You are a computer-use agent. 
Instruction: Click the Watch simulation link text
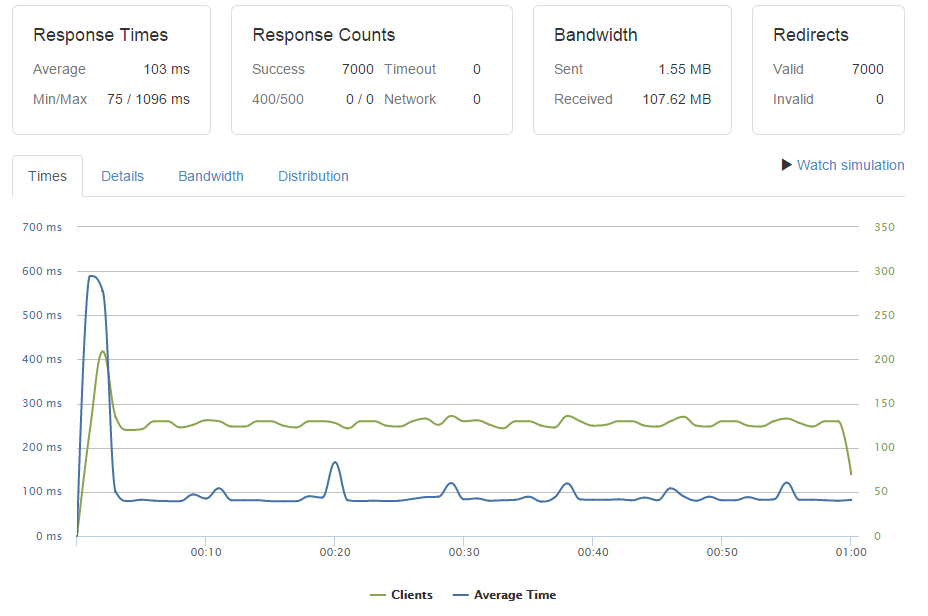coord(850,165)
